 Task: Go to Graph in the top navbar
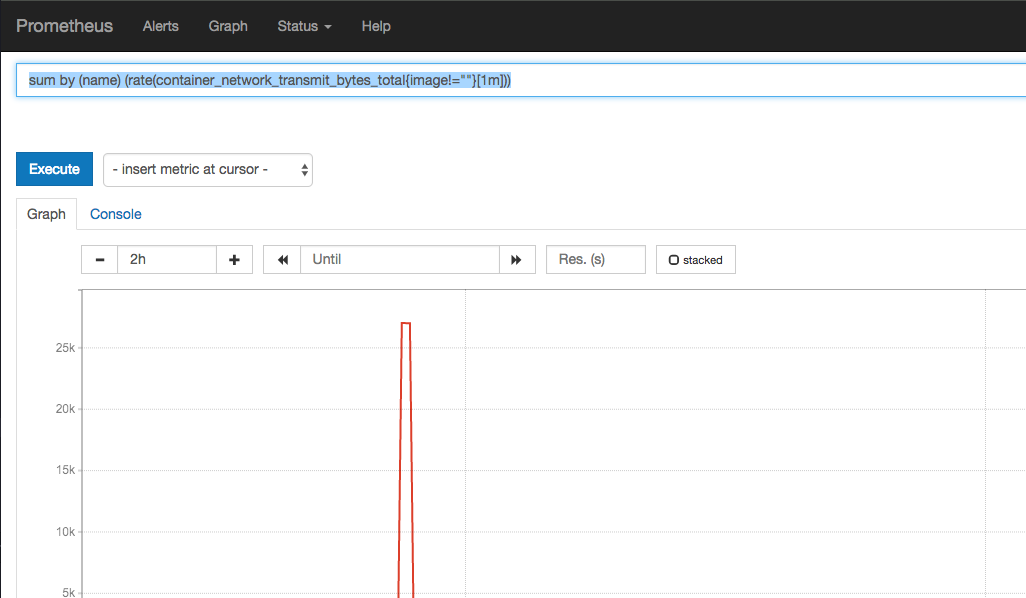coord(228,26)
